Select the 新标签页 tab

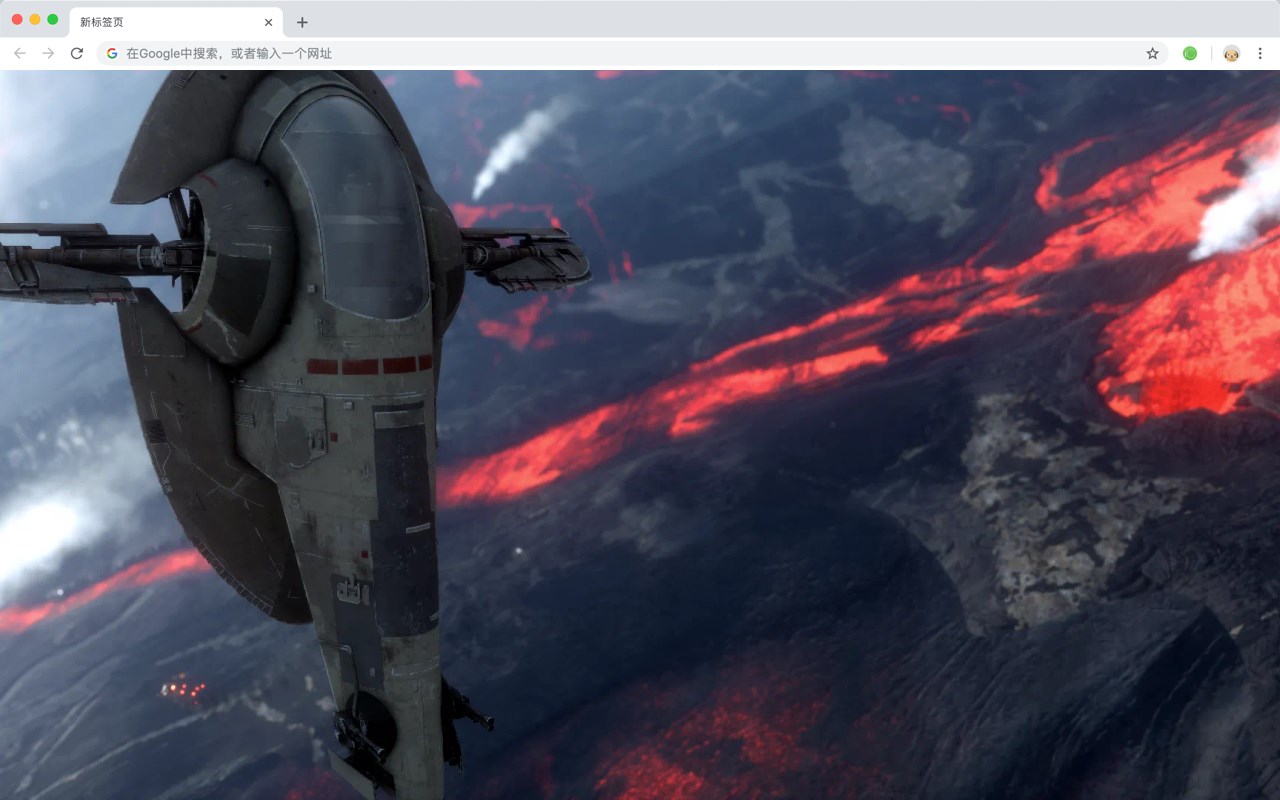pyautogui.click(x=176, y=22)
